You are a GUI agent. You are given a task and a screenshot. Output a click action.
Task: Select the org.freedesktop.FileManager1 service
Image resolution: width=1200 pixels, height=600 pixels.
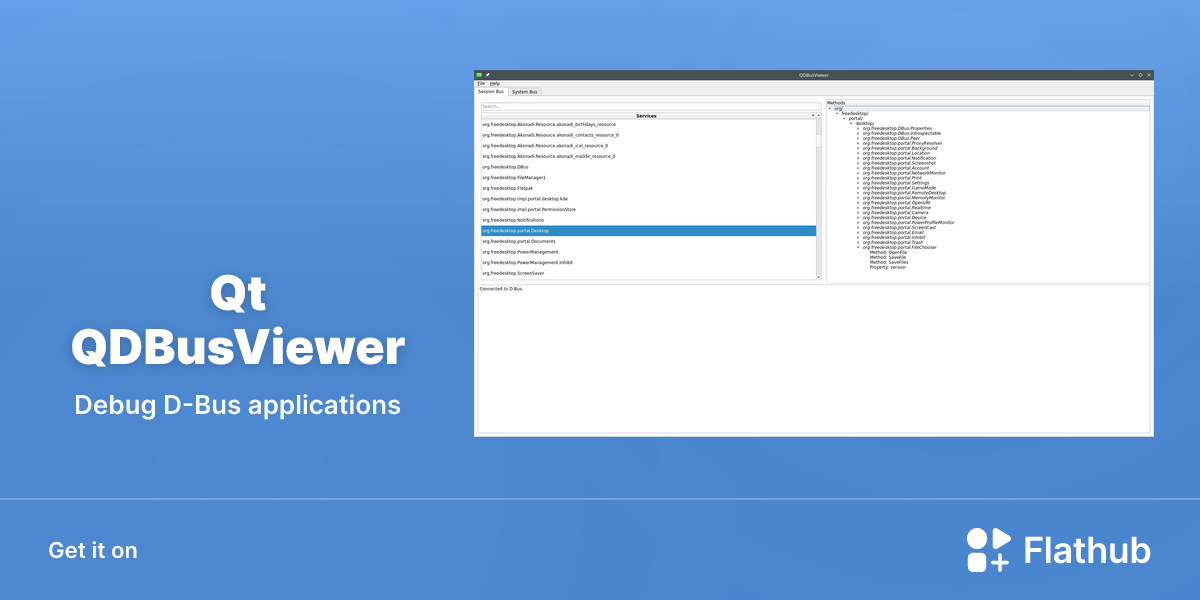coord(648,178)
